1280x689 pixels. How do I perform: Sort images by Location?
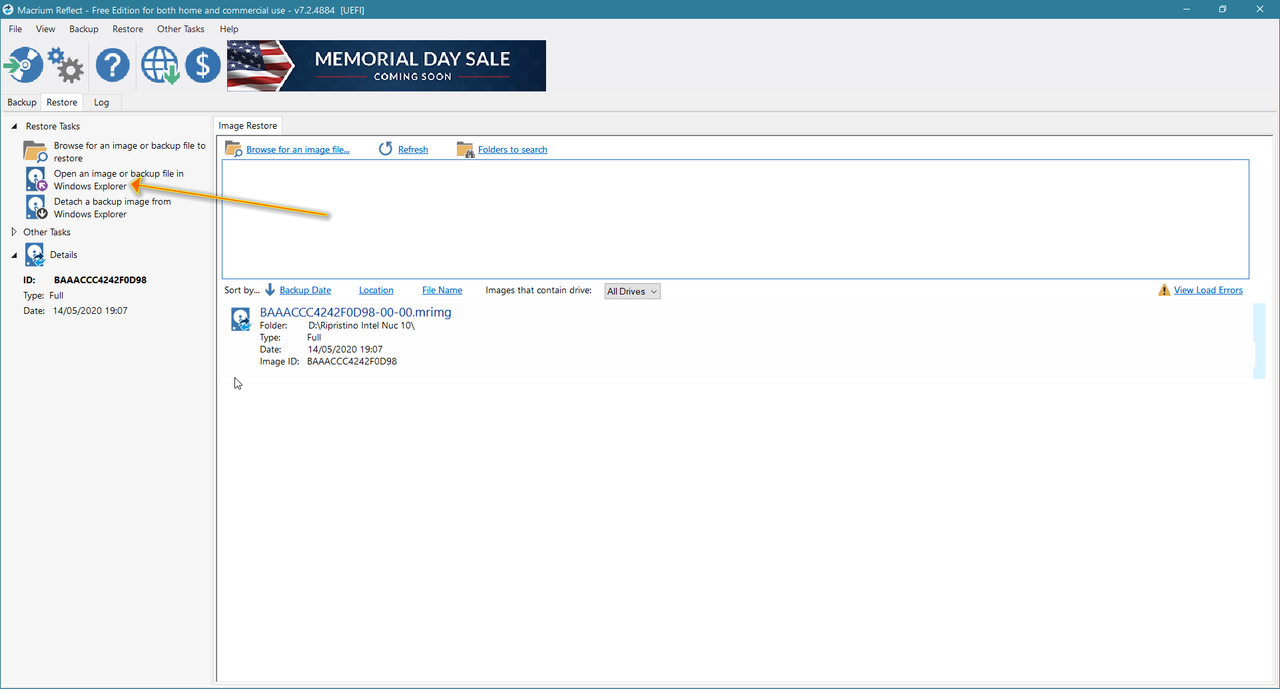tap(376, 290)
